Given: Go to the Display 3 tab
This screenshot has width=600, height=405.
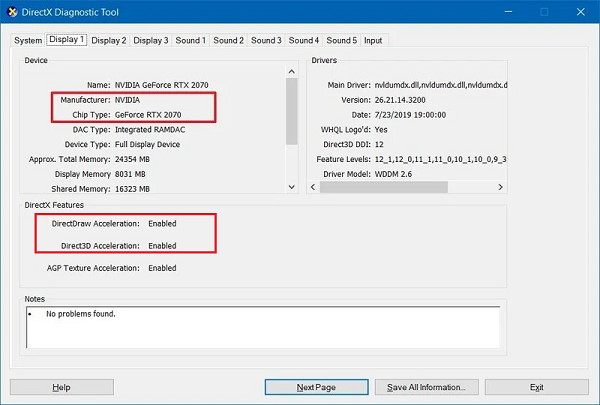Looking at the screenshot, I should (x=151, y=40).
